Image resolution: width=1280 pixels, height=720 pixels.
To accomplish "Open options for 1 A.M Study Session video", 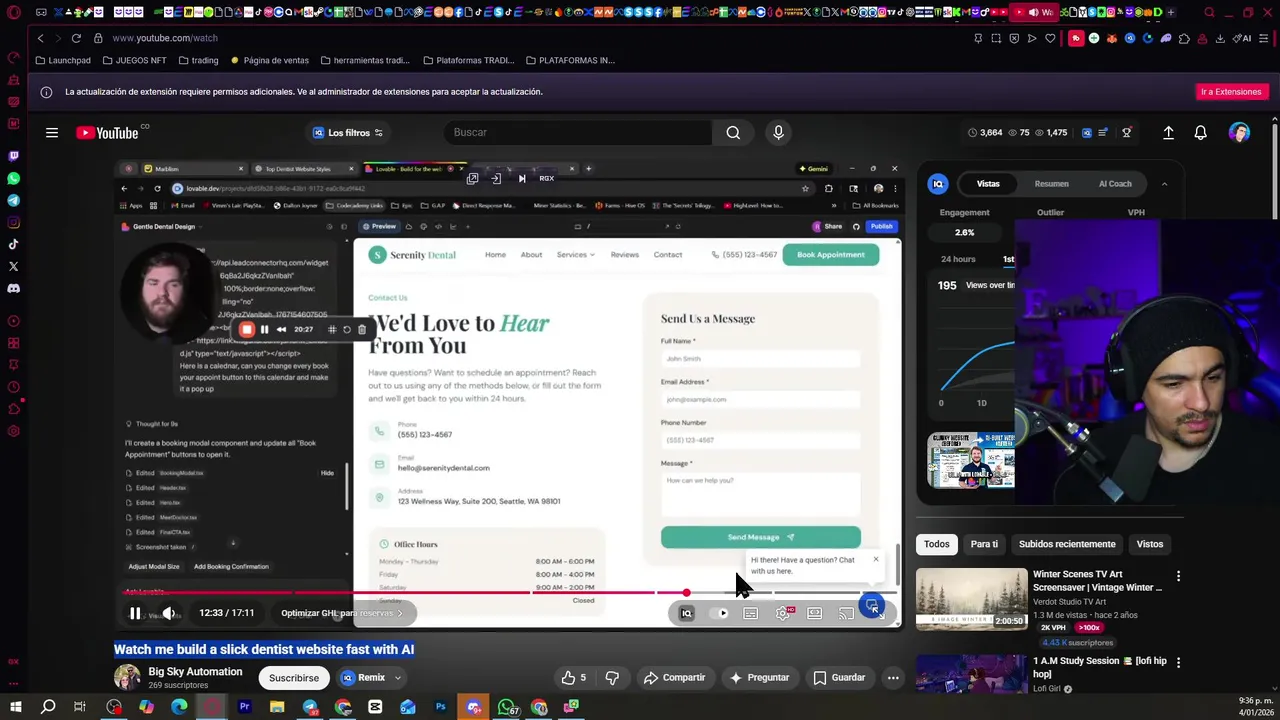I will pyautogui.click(x=1178, y=662).
